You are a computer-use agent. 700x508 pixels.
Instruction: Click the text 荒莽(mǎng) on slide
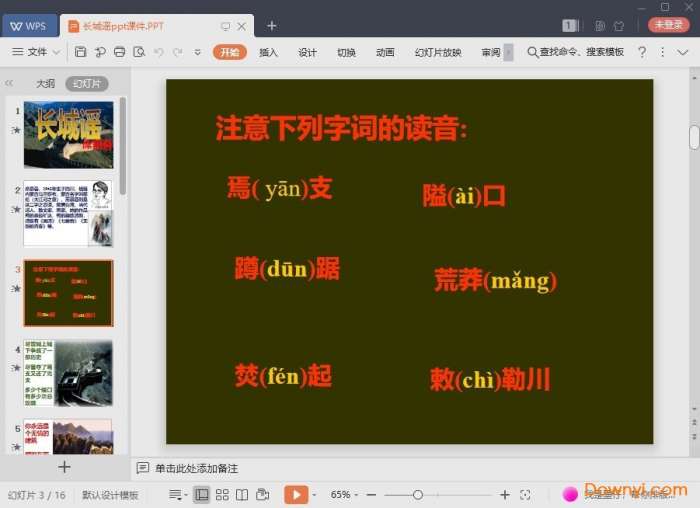pos(496,280)
